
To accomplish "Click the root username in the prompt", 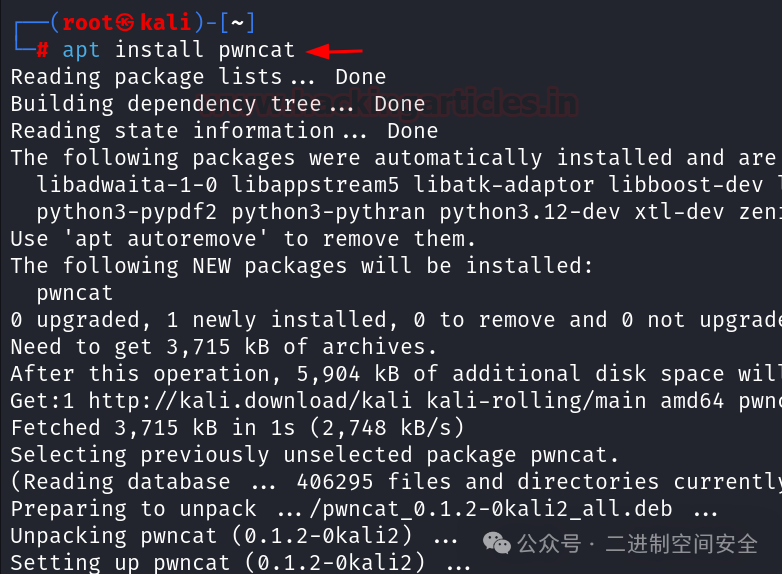I will (88, 22).
